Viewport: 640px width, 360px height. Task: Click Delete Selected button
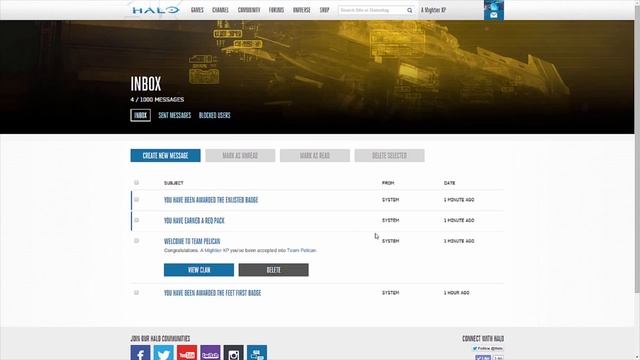[x=389, y=156]
